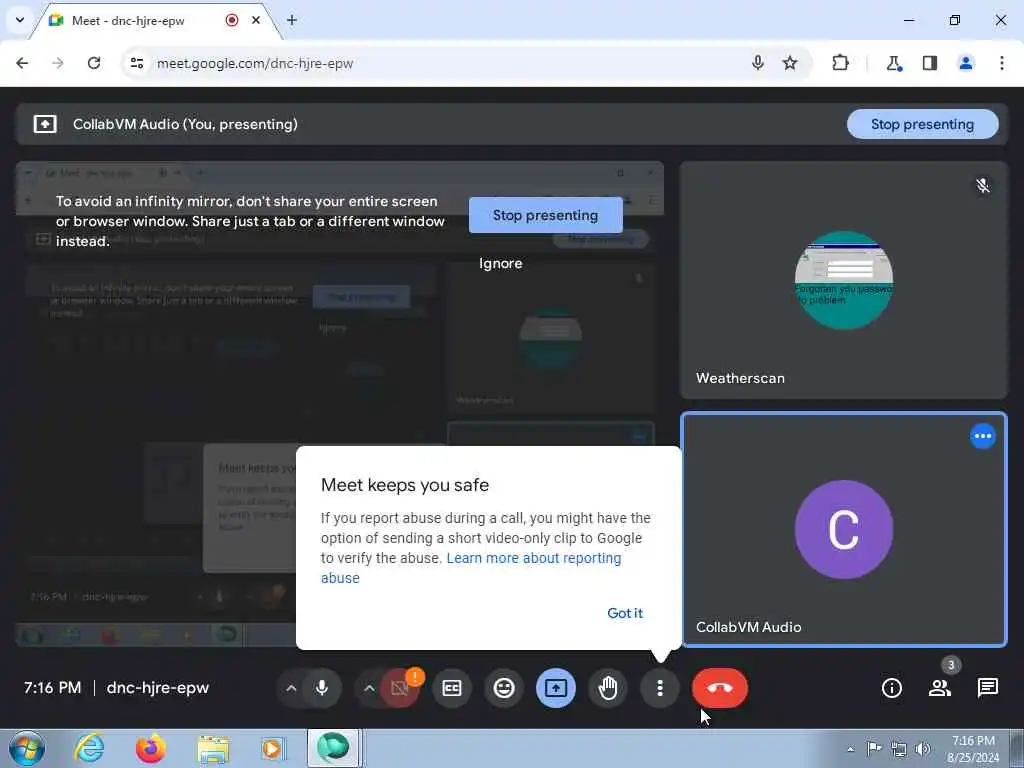Click the CollabVM Audio purple avatar
The image size is (1024, 768).
click(844, 530)
